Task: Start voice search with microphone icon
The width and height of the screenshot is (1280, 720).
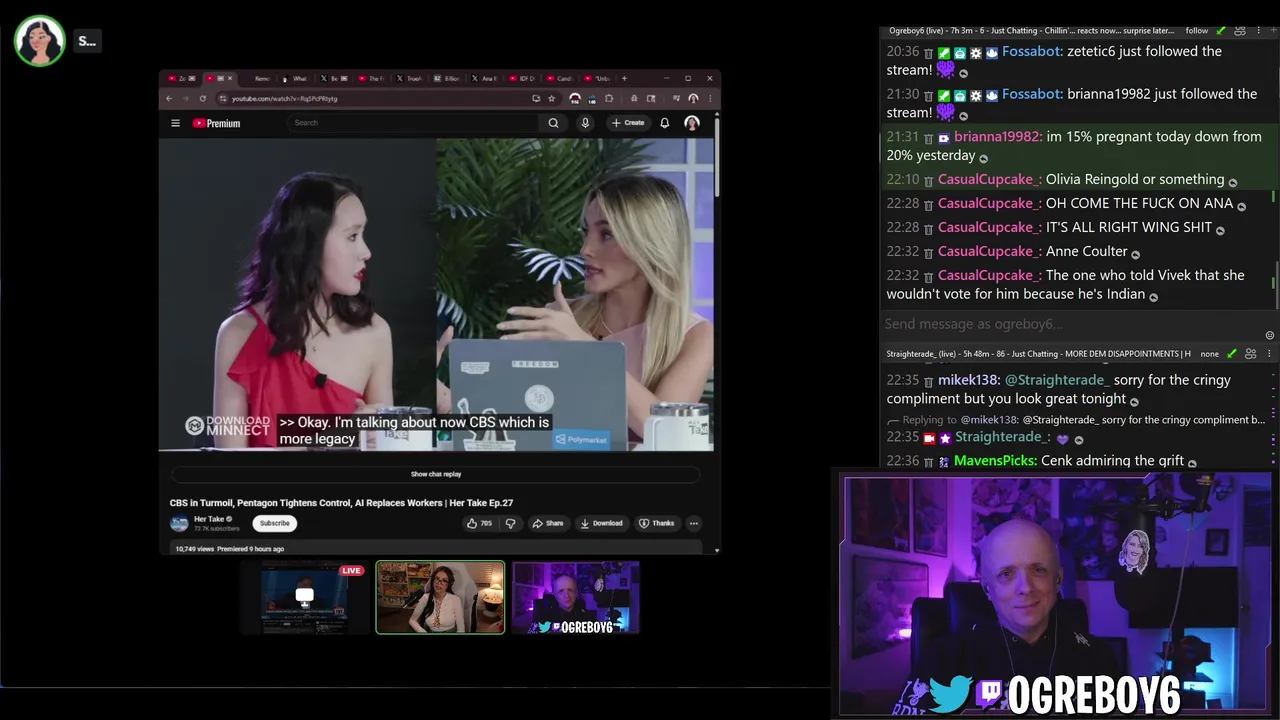Action: [x=585, y=123]
